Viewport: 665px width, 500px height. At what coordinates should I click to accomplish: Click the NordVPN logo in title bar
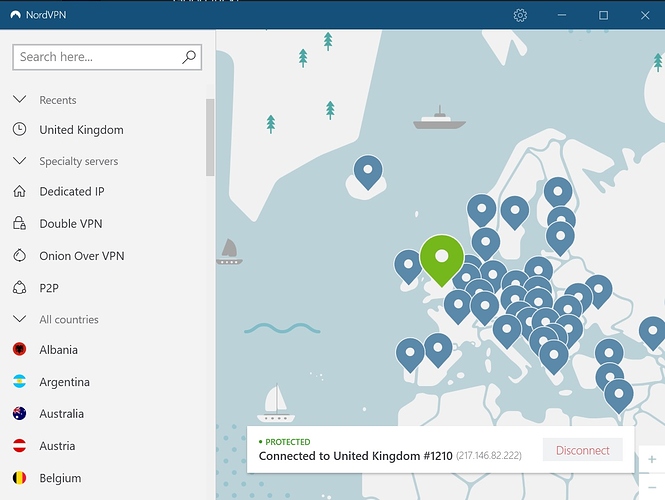click(x=16, y=15)
